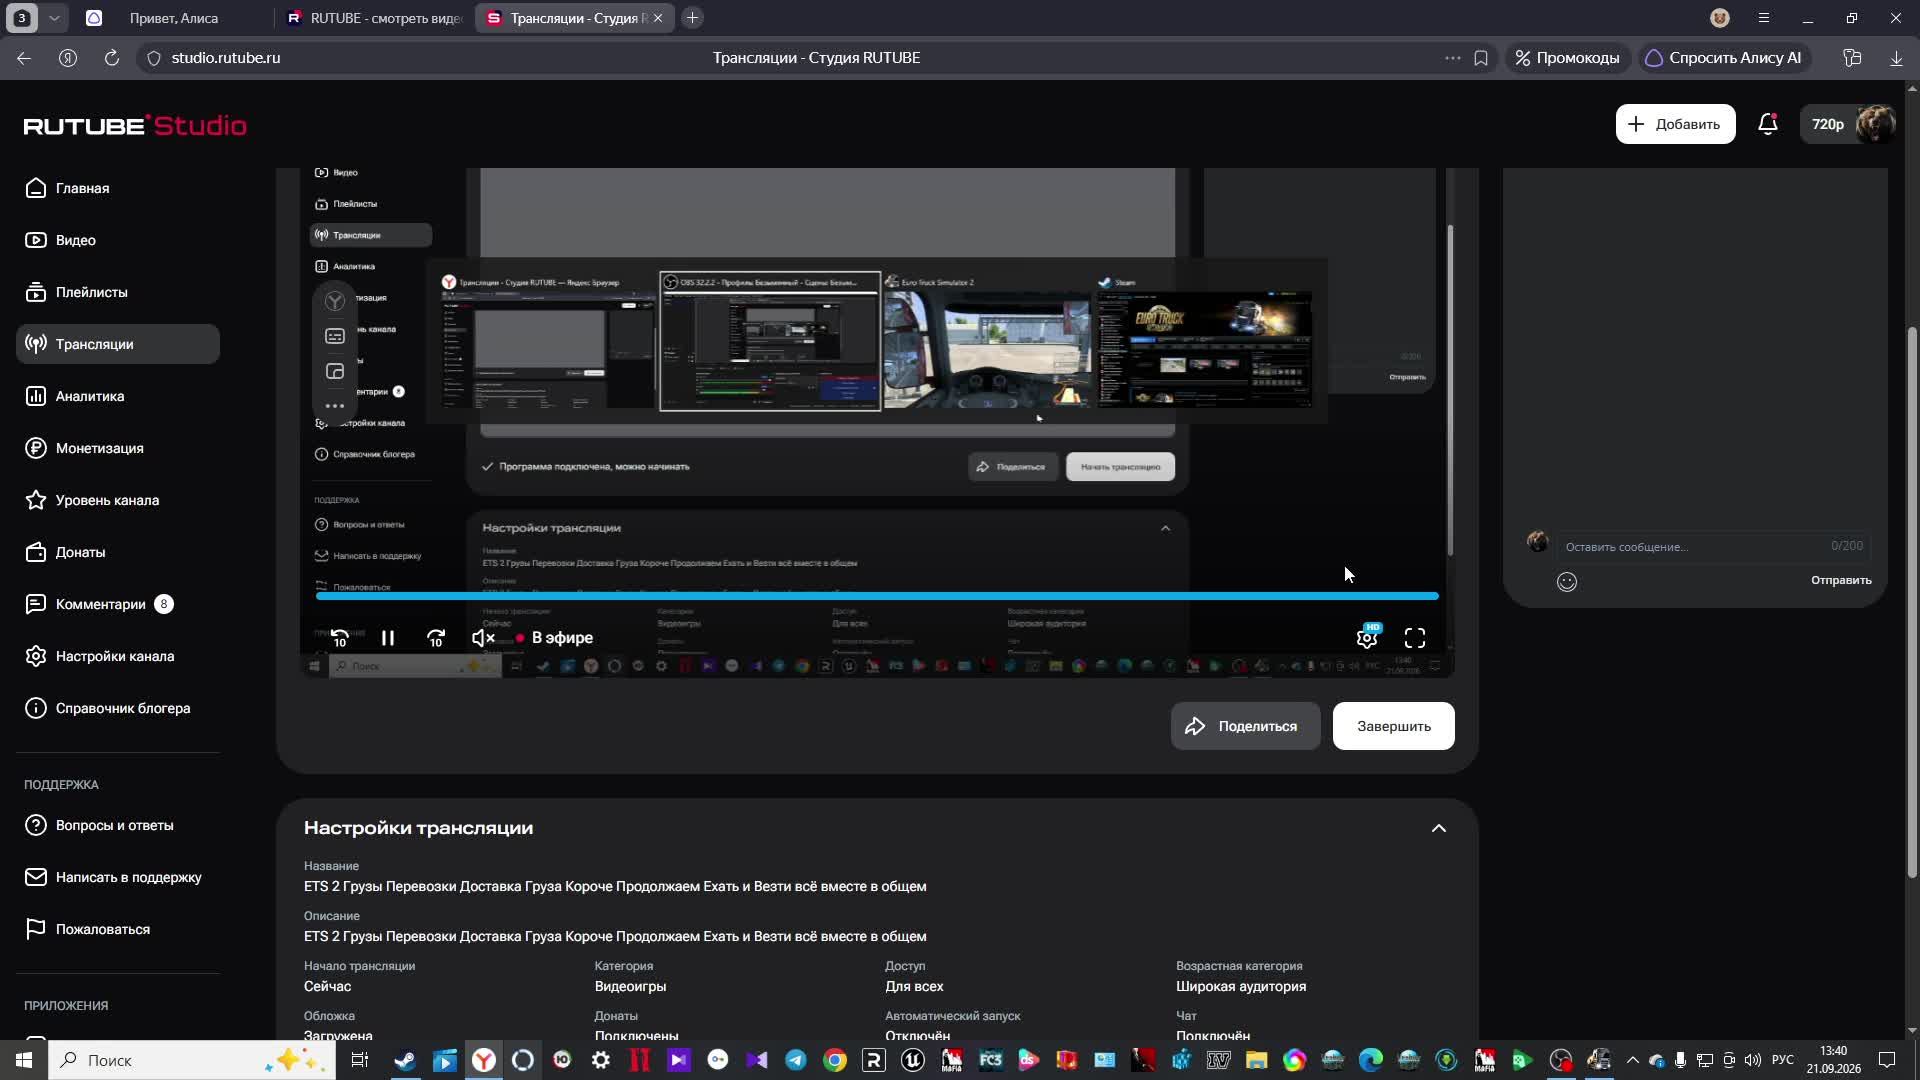The width and height of the screenshot is (1920, 1080).
Task: Switch to the Привет, Алиса browser tab
Action: (172, 18)
